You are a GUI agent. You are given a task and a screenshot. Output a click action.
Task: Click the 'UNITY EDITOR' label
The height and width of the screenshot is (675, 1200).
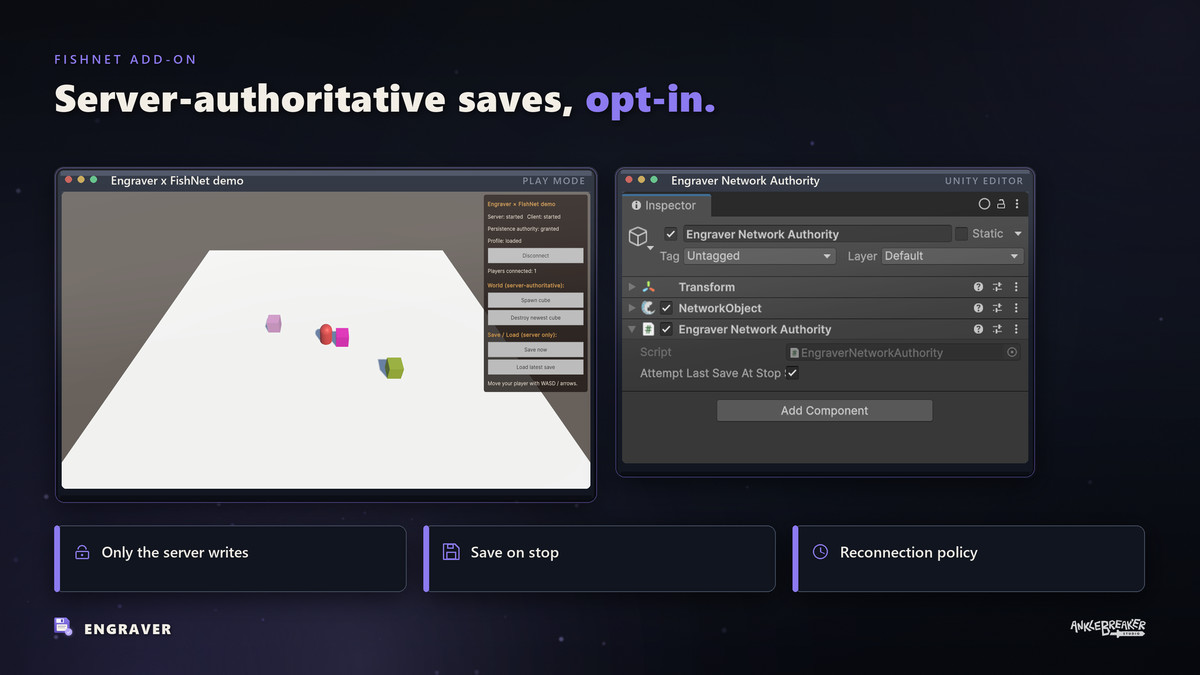tap(984, 181)
